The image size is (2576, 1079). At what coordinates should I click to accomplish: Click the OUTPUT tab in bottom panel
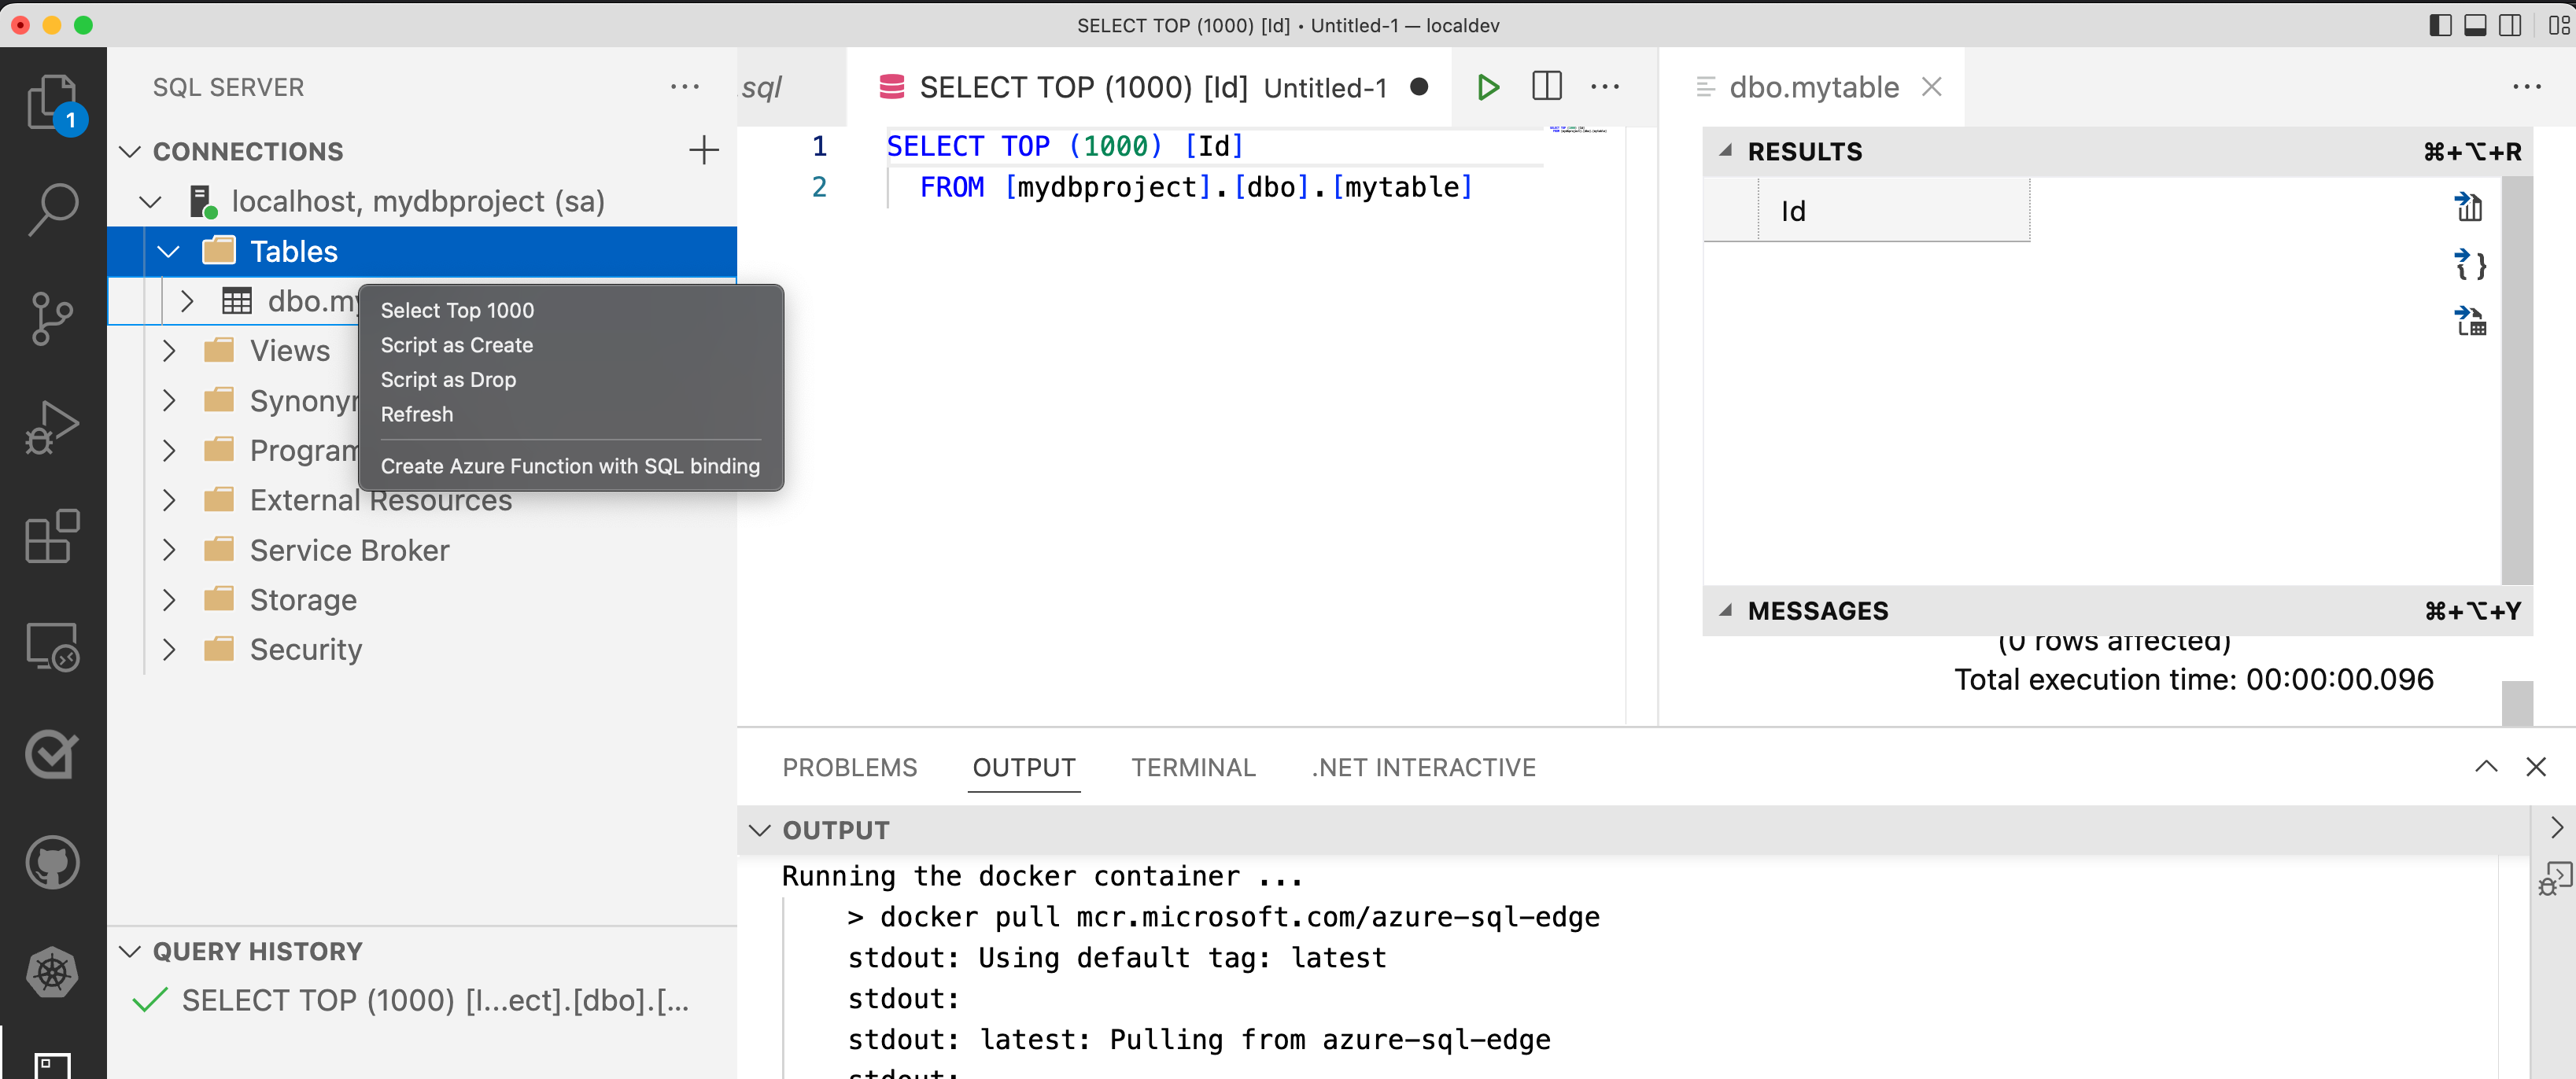tap(1024, 768)
